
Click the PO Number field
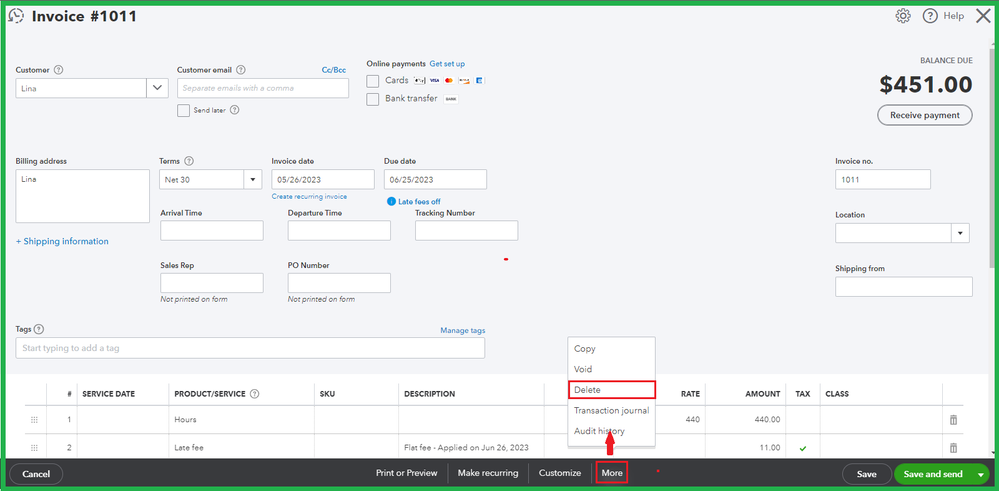click(x=339, y=283)
